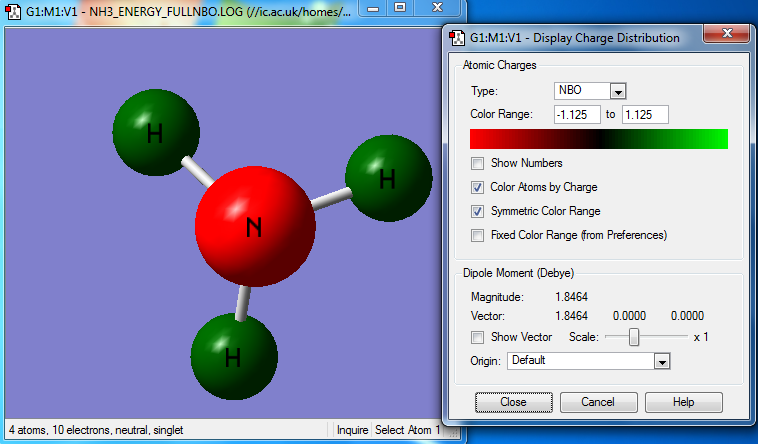Image resolution: width=758 pixels, height=444 pixels.
Task: Close the NH3_ENERGY_FULLNBO.LOG molecule window
Action: pos(437,8)
